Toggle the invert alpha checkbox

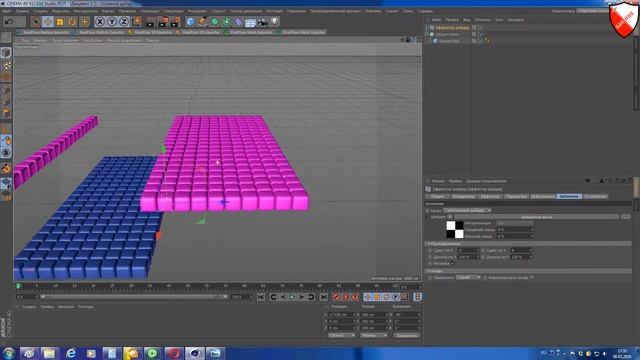pyautogui.click(x=532, y=278)
